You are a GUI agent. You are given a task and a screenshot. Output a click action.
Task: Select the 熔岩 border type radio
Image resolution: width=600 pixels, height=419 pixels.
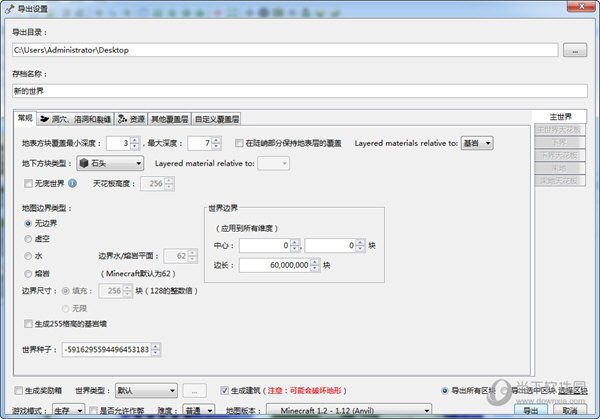pyautogui.click(x=28, y=270)
